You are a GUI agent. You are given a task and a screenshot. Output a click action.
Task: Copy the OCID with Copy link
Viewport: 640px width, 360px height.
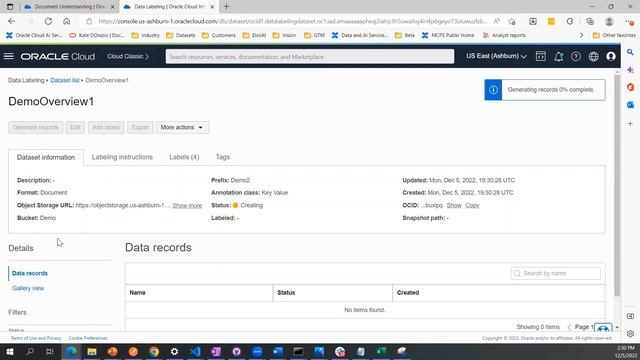(x=472, y=205)
